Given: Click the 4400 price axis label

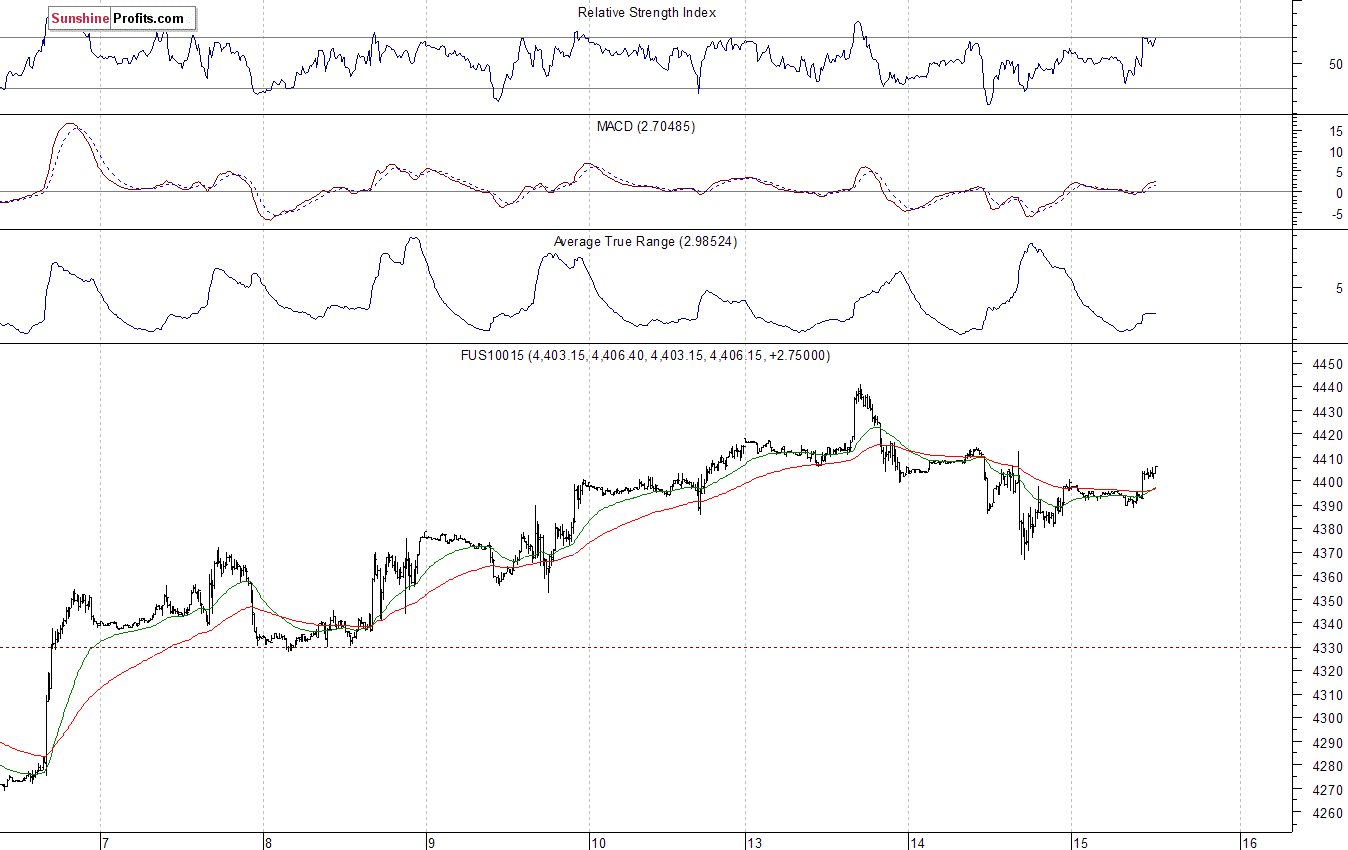Looking at the screenshot, I should tap(1329, 483).
